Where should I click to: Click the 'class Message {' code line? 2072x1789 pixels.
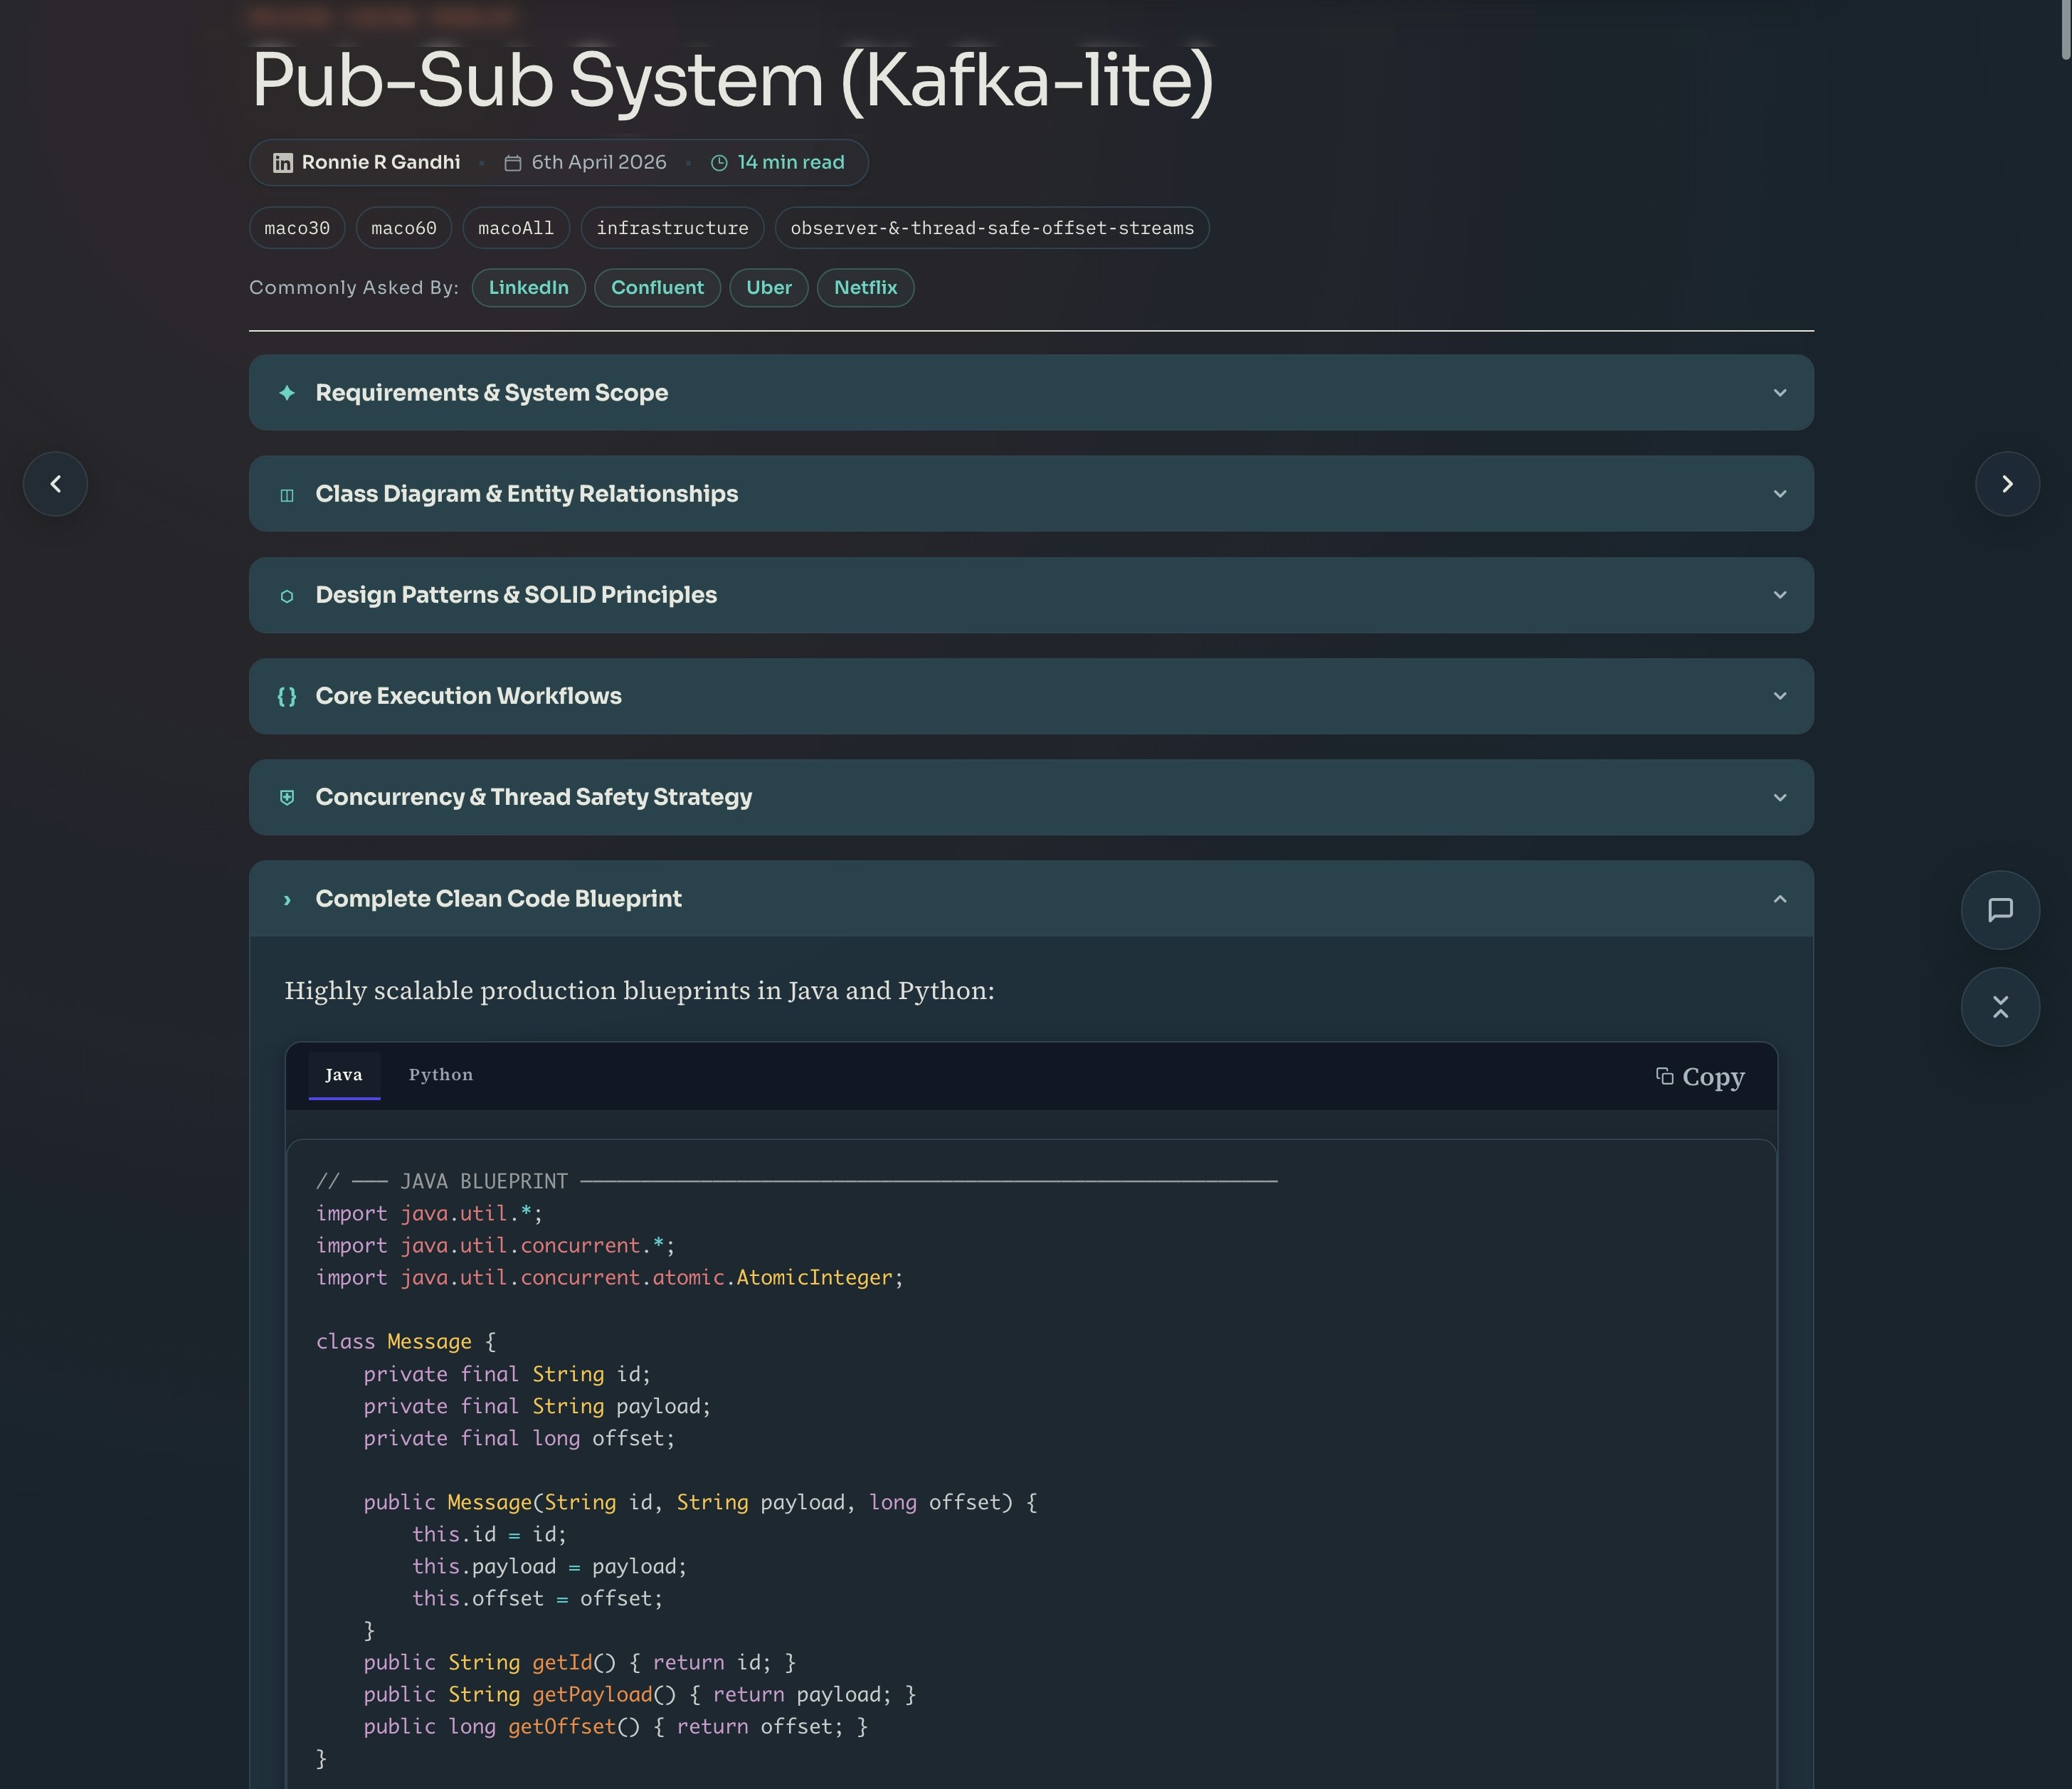coord(406,1342)
